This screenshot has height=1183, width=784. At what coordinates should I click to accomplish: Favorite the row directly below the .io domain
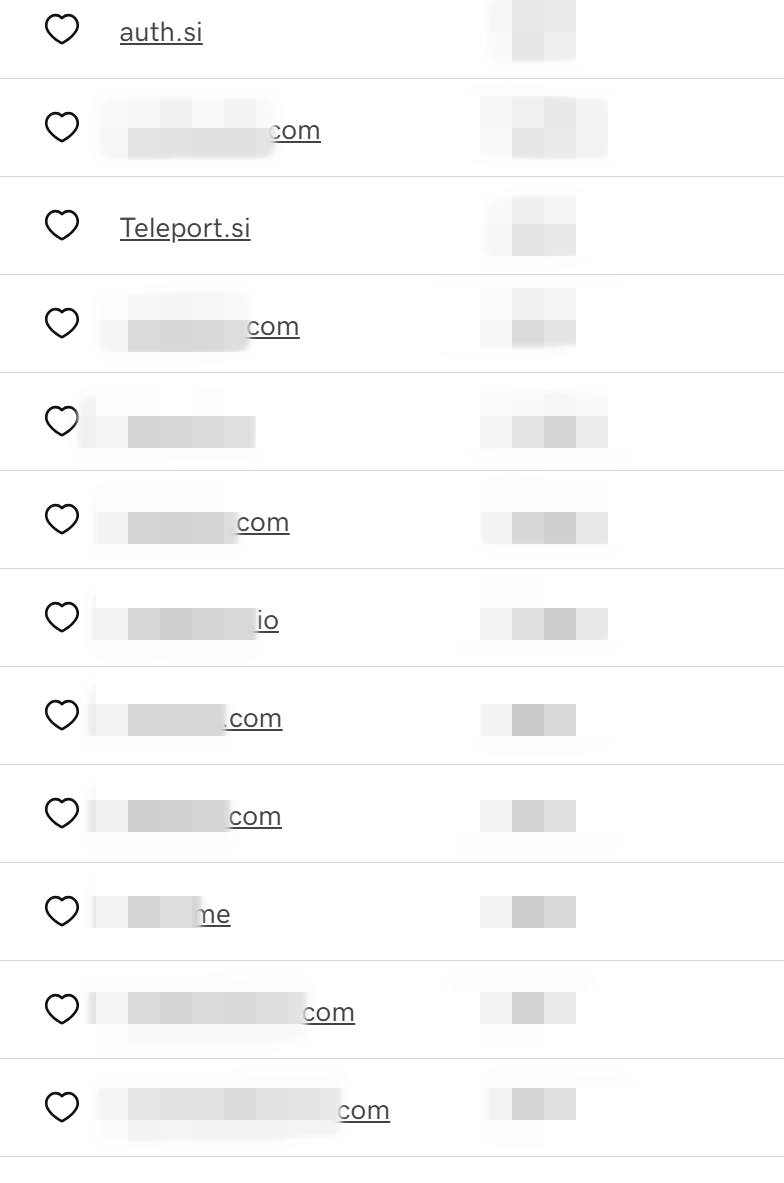tap(62, 715)
